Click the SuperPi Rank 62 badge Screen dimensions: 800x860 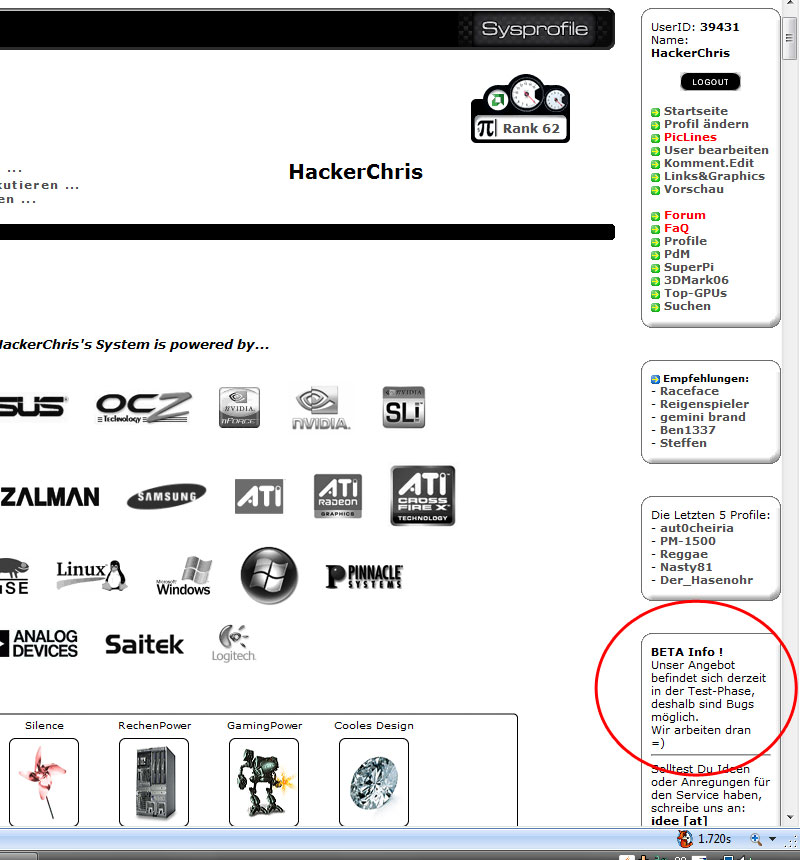click(520, 109)
